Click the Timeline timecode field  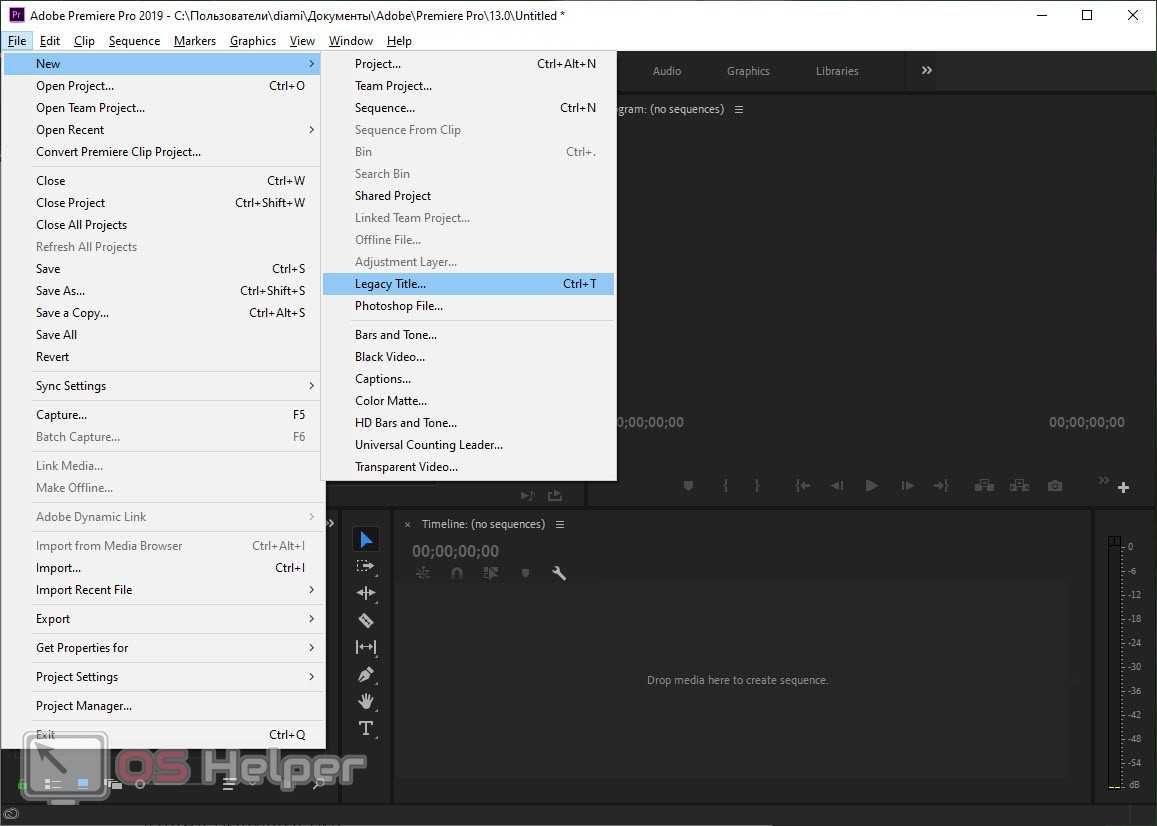(x=455, y=551)
